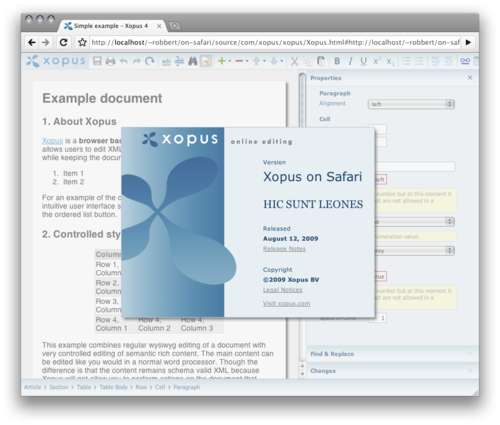Click Article in the breadcrumb path
This screenshot has height=425, width=500.
[x=32, y=387]
